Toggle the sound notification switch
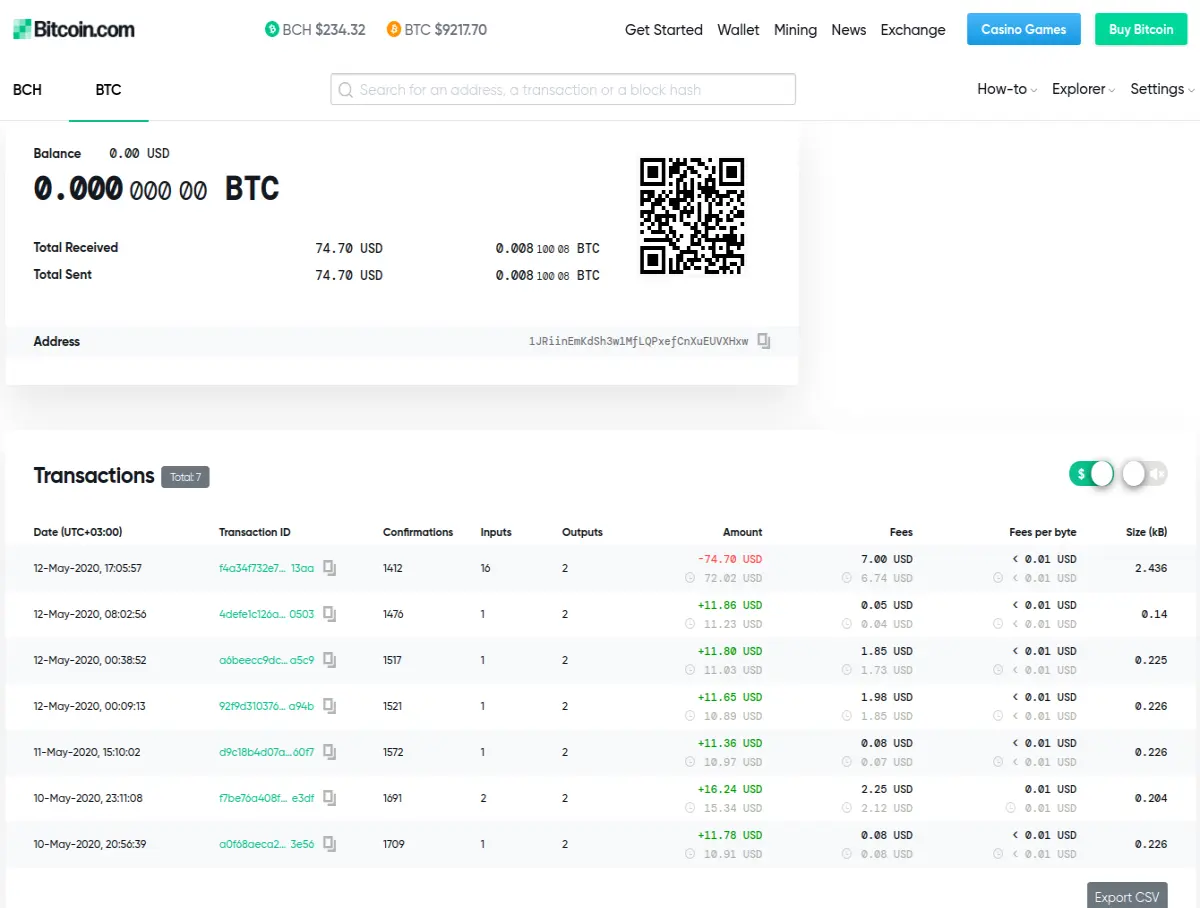 pyautogui.click(x=1145, y=474)
